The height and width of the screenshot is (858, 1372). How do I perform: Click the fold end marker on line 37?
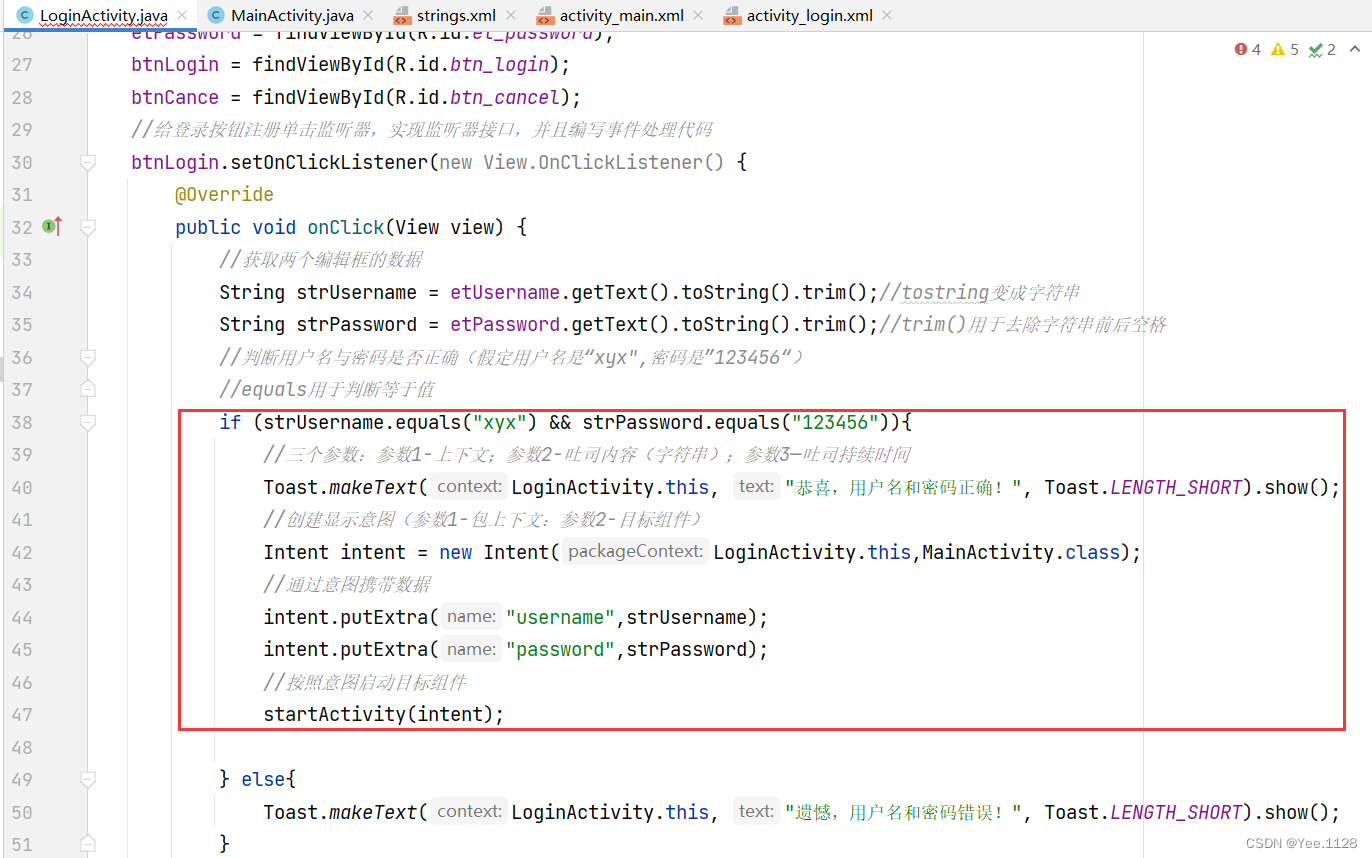[88, 389]
